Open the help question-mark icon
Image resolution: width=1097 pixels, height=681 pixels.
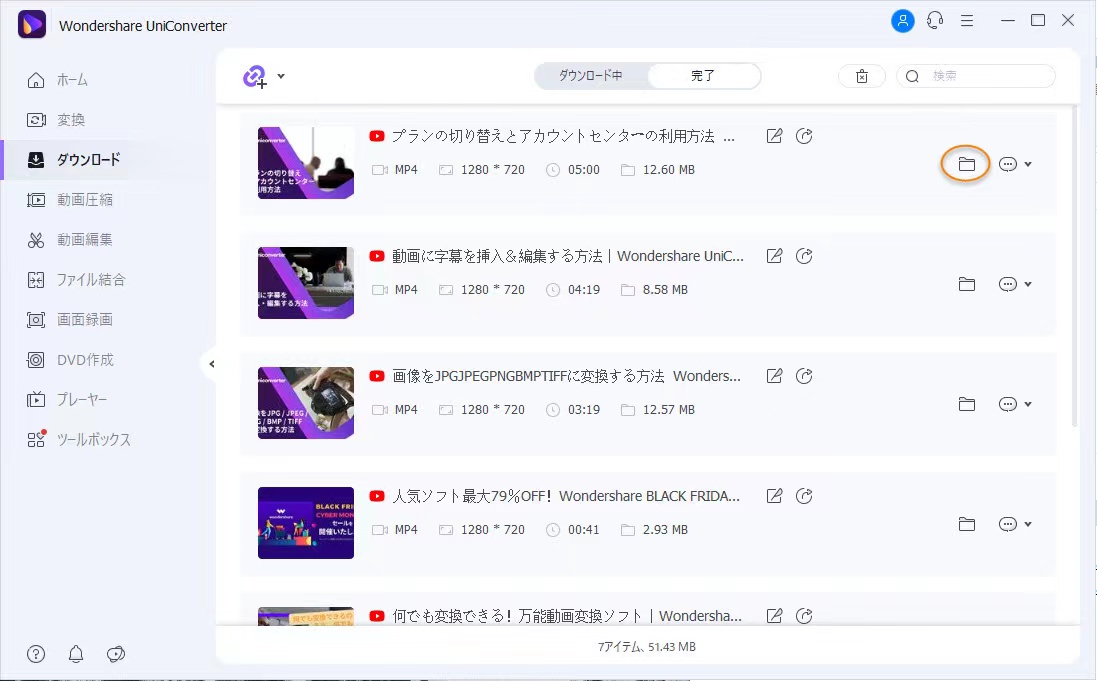[36, 654]
